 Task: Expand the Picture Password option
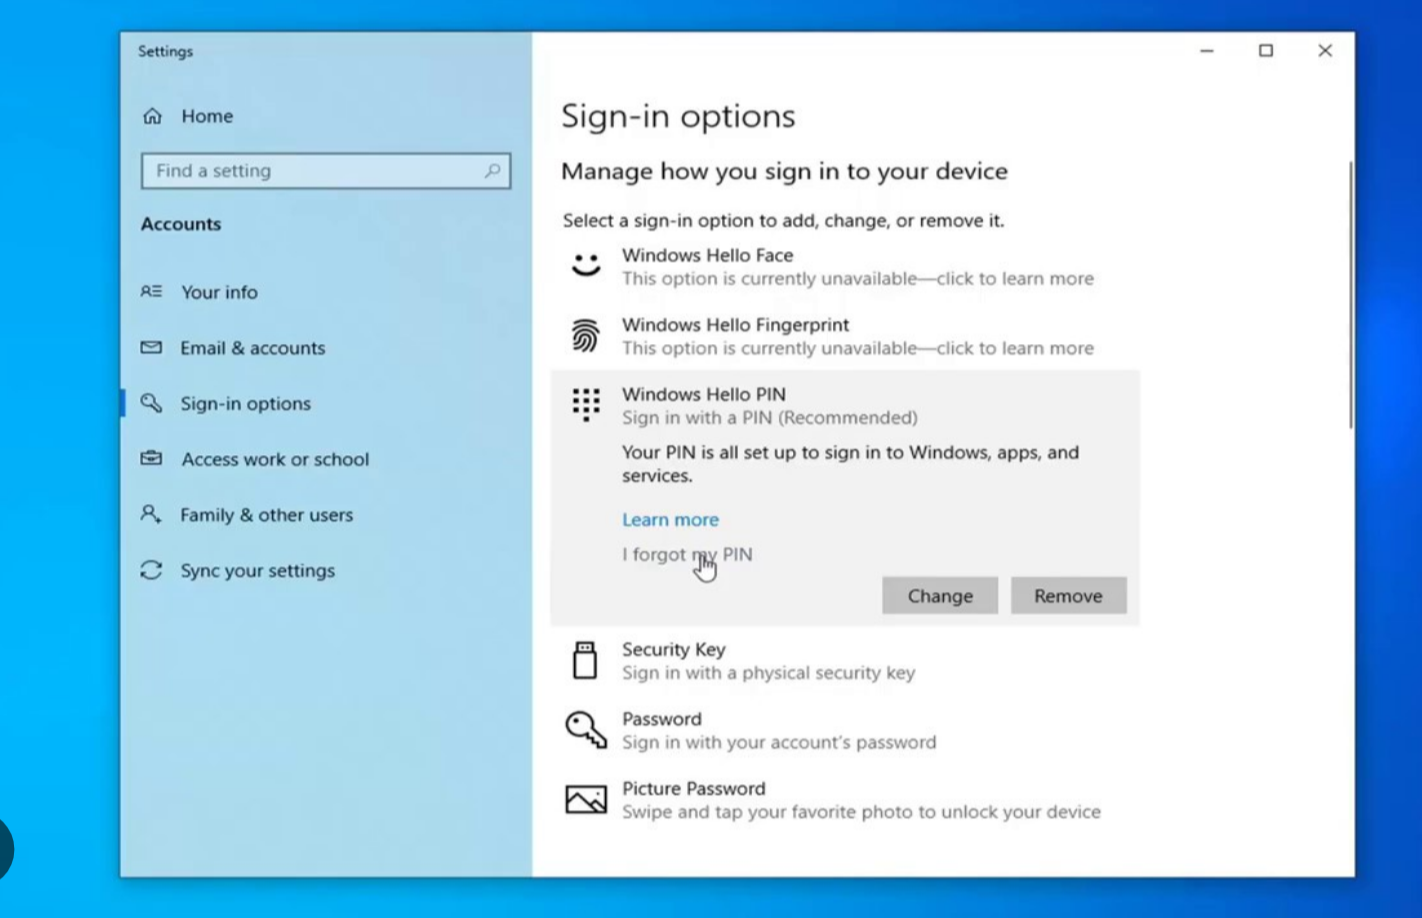[845, 799]
